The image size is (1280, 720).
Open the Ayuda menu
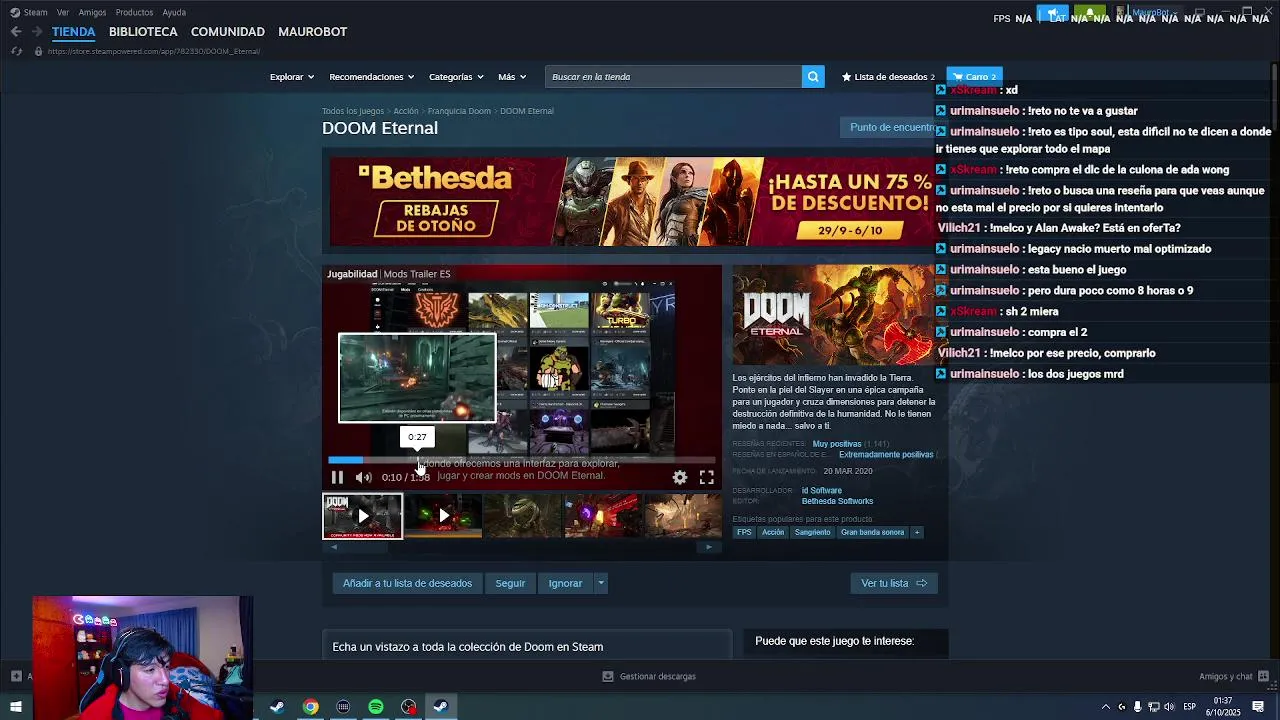[174, 13]
